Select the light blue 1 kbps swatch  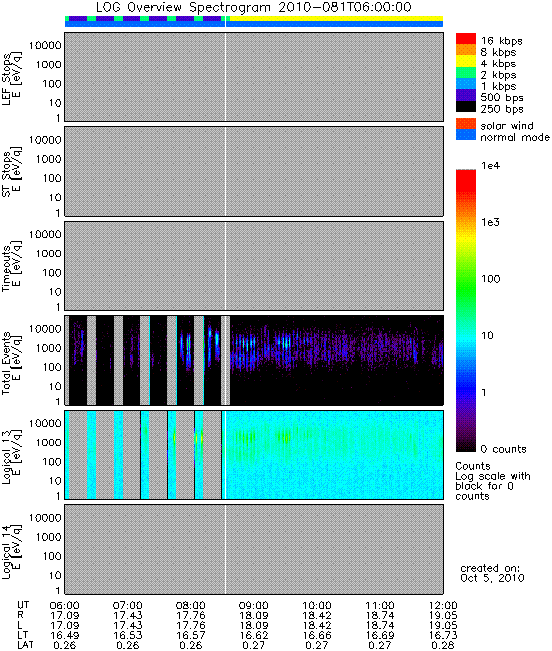[466, 83]
